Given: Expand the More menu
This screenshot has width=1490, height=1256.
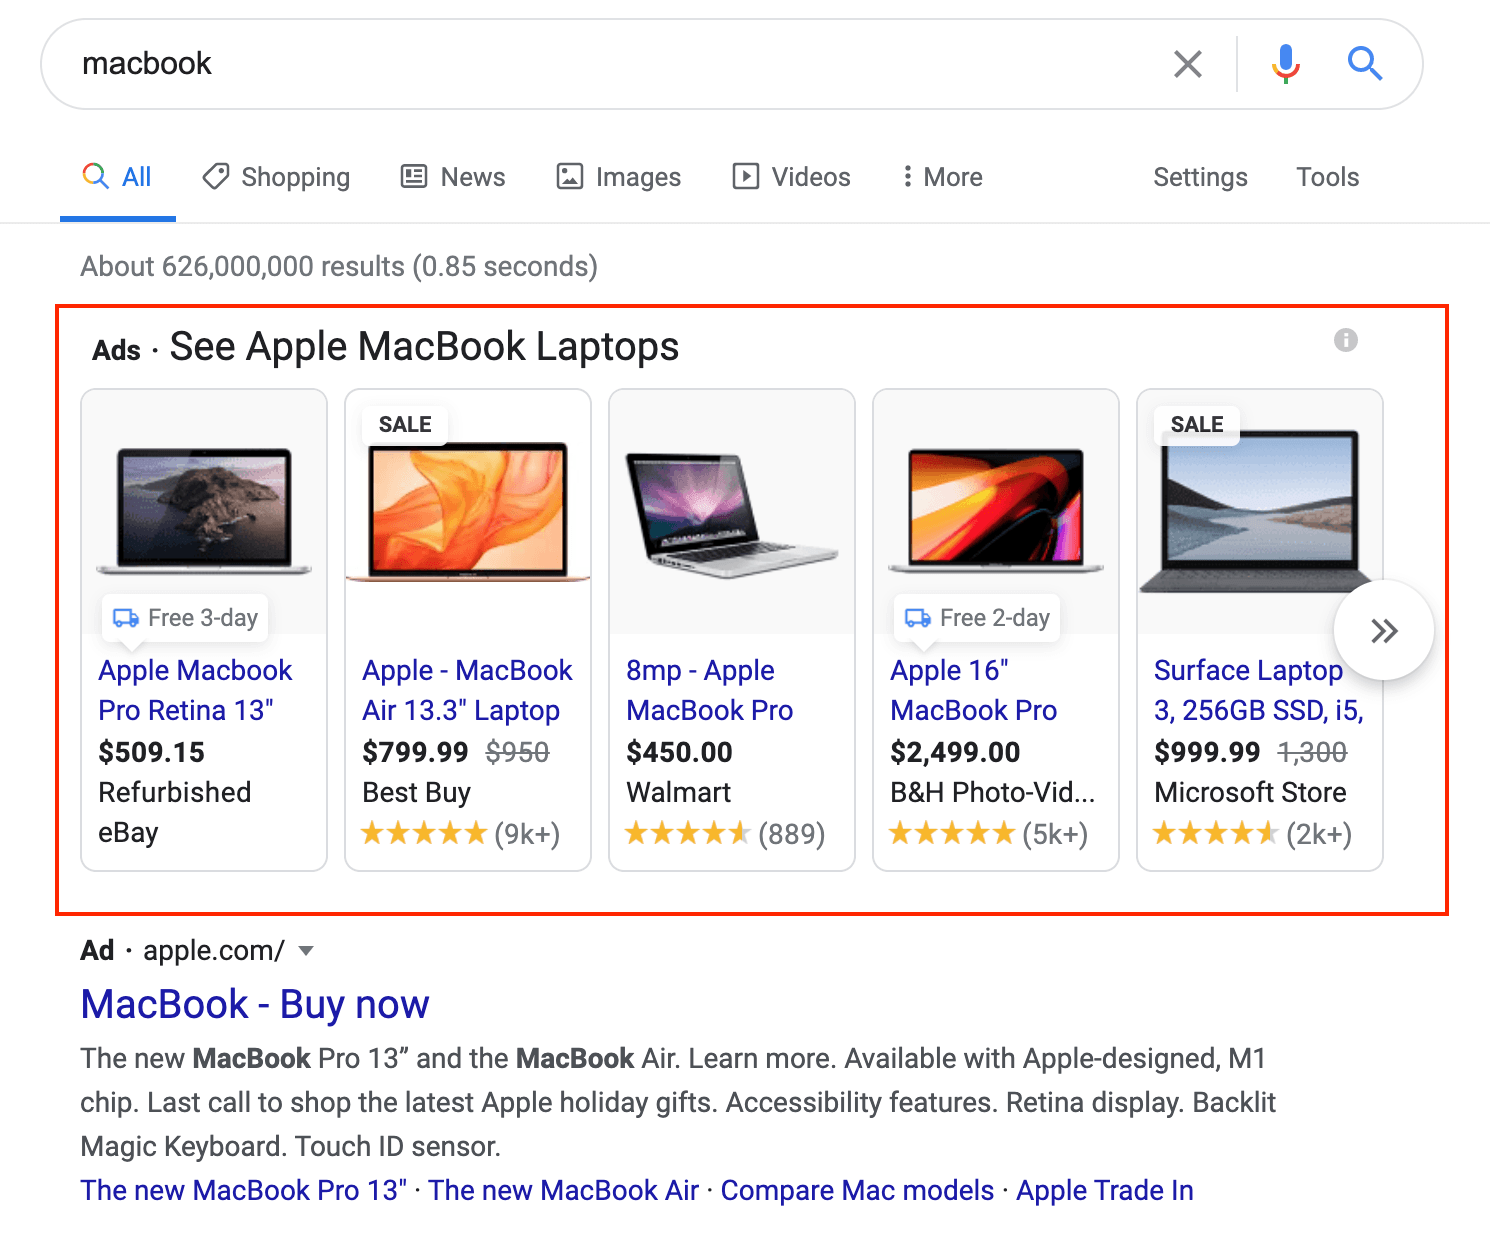Looking at the screenshot, I should [x=942, y=177].
